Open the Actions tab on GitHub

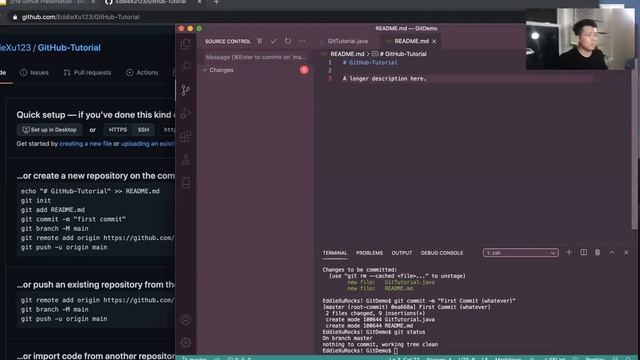pyautogui.click(x=142, y=73)
